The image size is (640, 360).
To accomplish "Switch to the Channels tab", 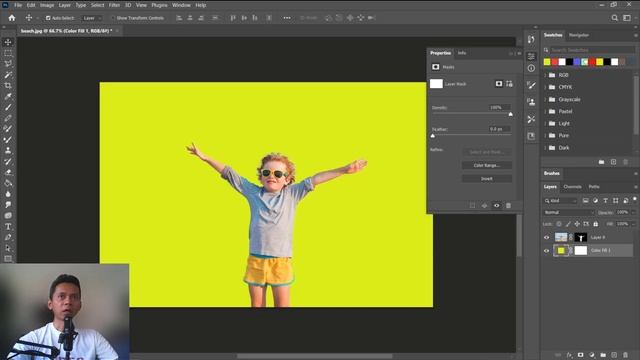I will point(572,187).
